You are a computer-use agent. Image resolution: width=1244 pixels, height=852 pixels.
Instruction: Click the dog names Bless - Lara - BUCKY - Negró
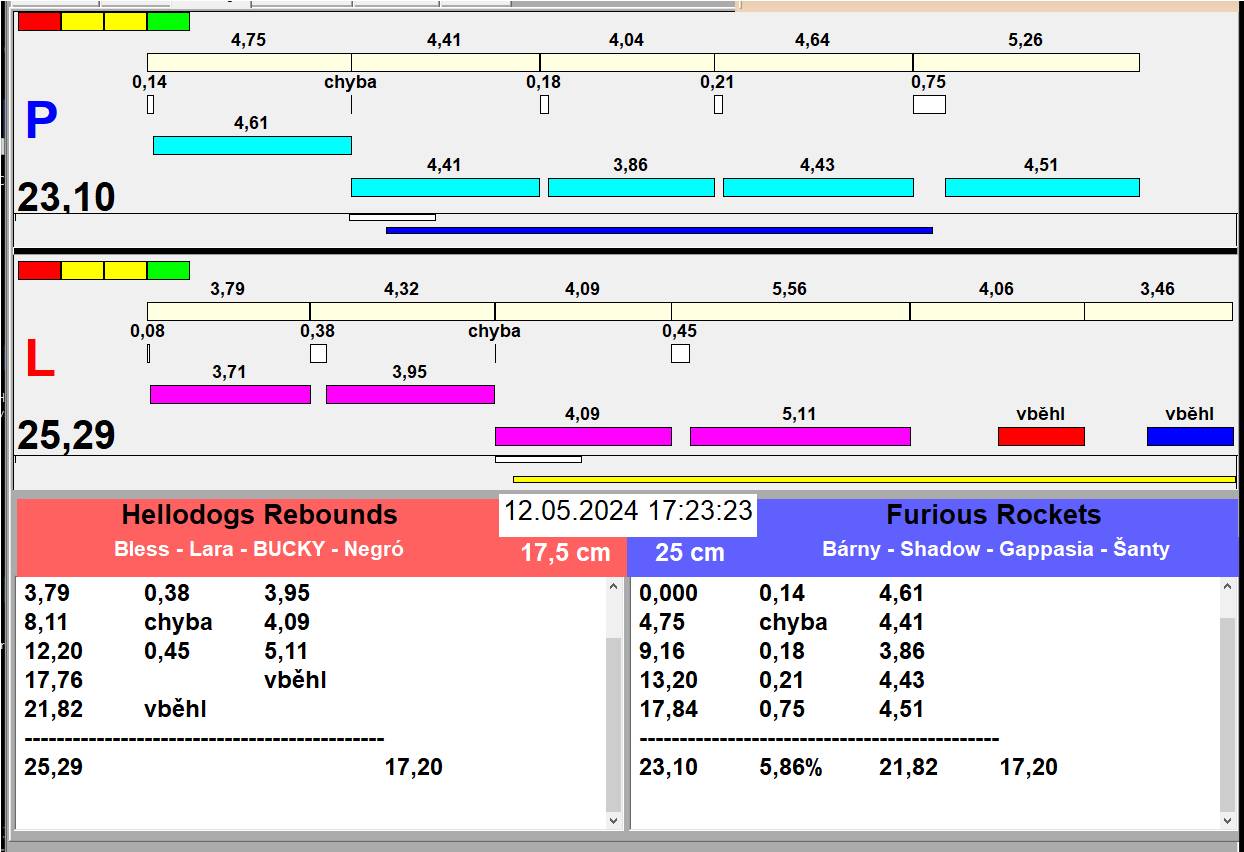(x=259, y=549)
